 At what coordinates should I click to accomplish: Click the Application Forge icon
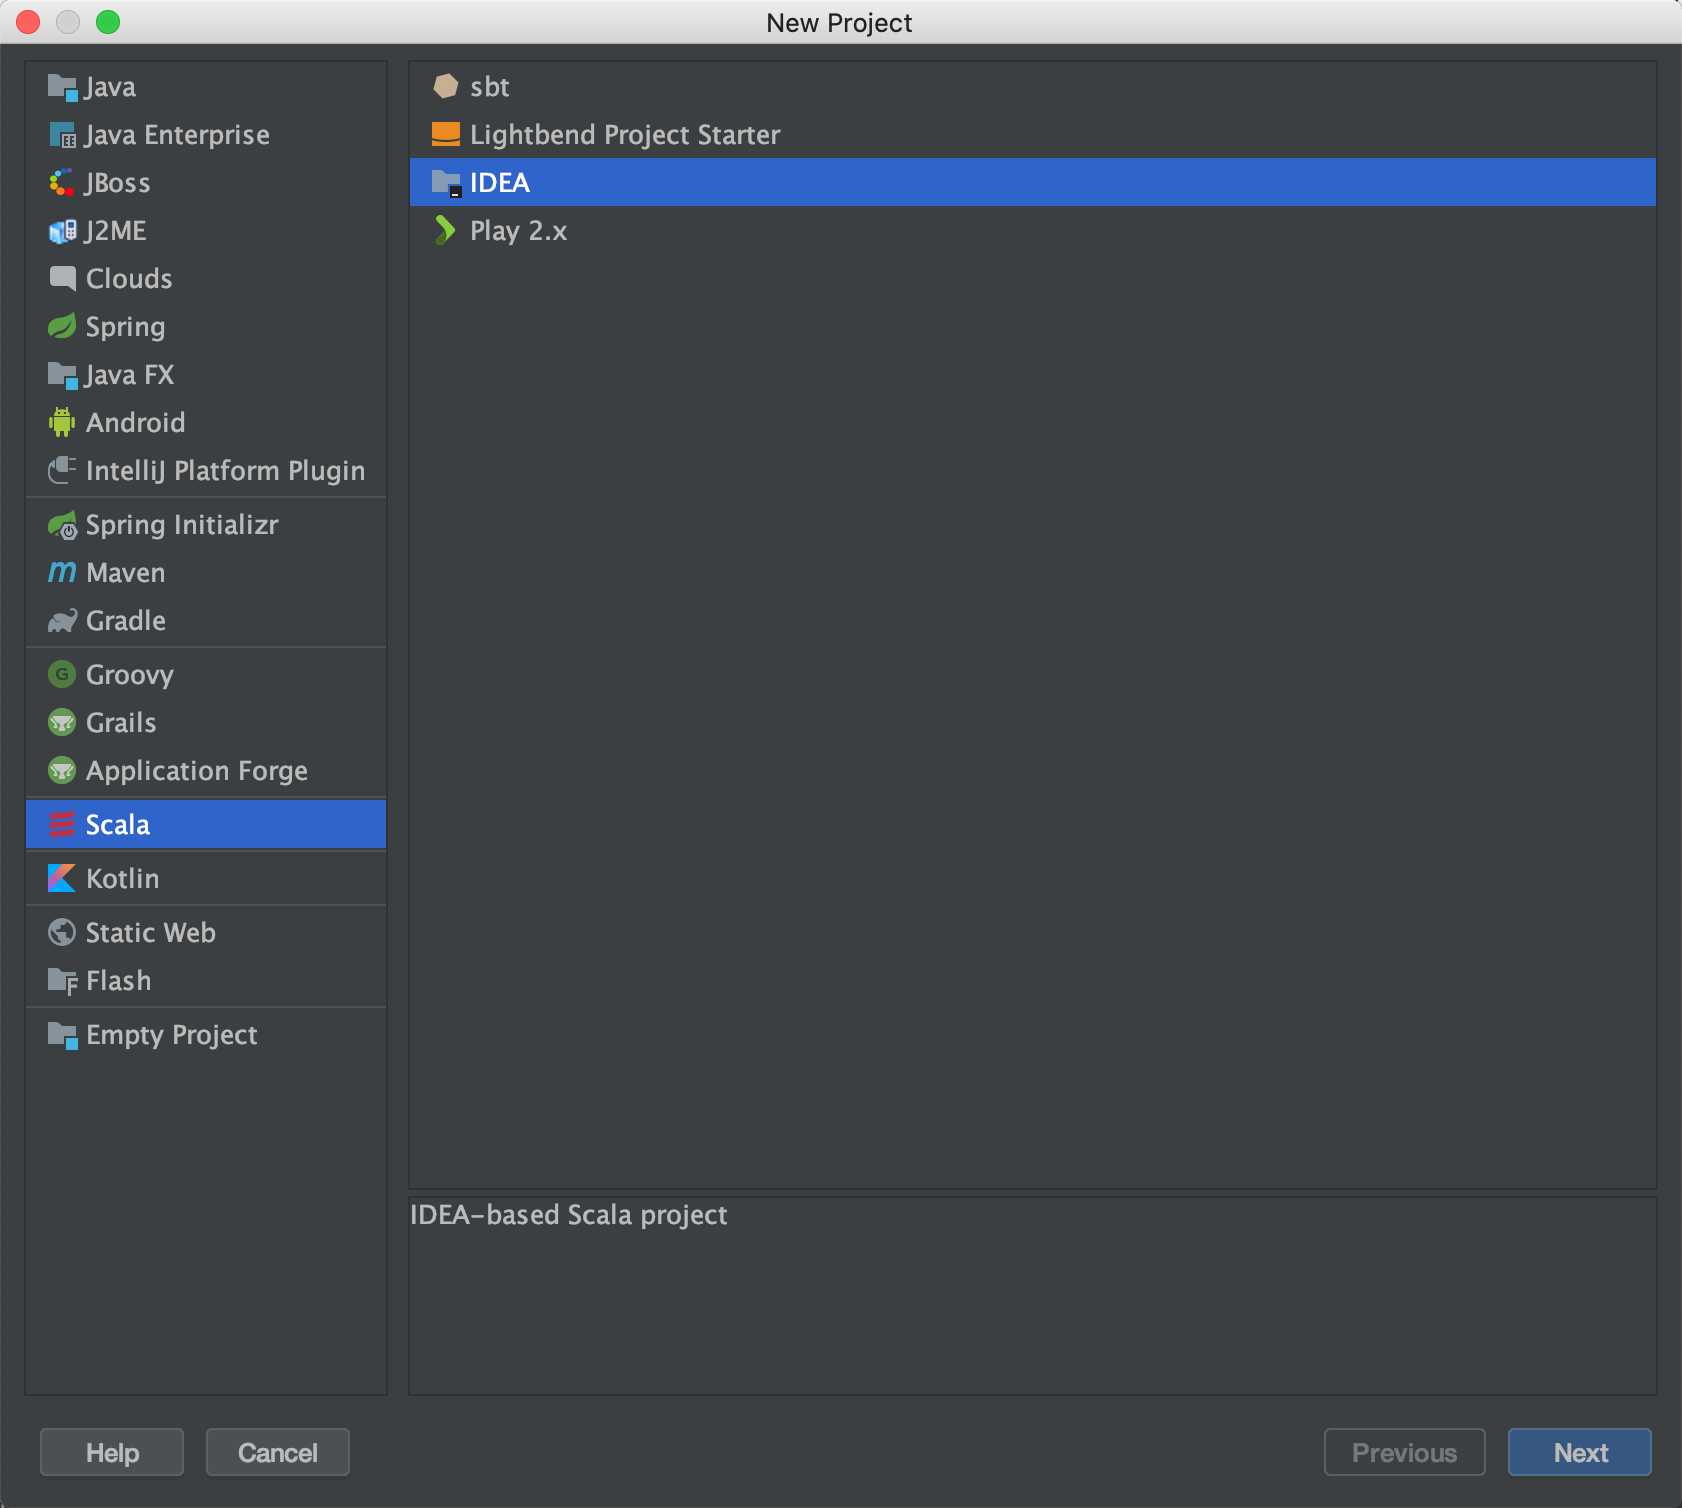point(62,771)
